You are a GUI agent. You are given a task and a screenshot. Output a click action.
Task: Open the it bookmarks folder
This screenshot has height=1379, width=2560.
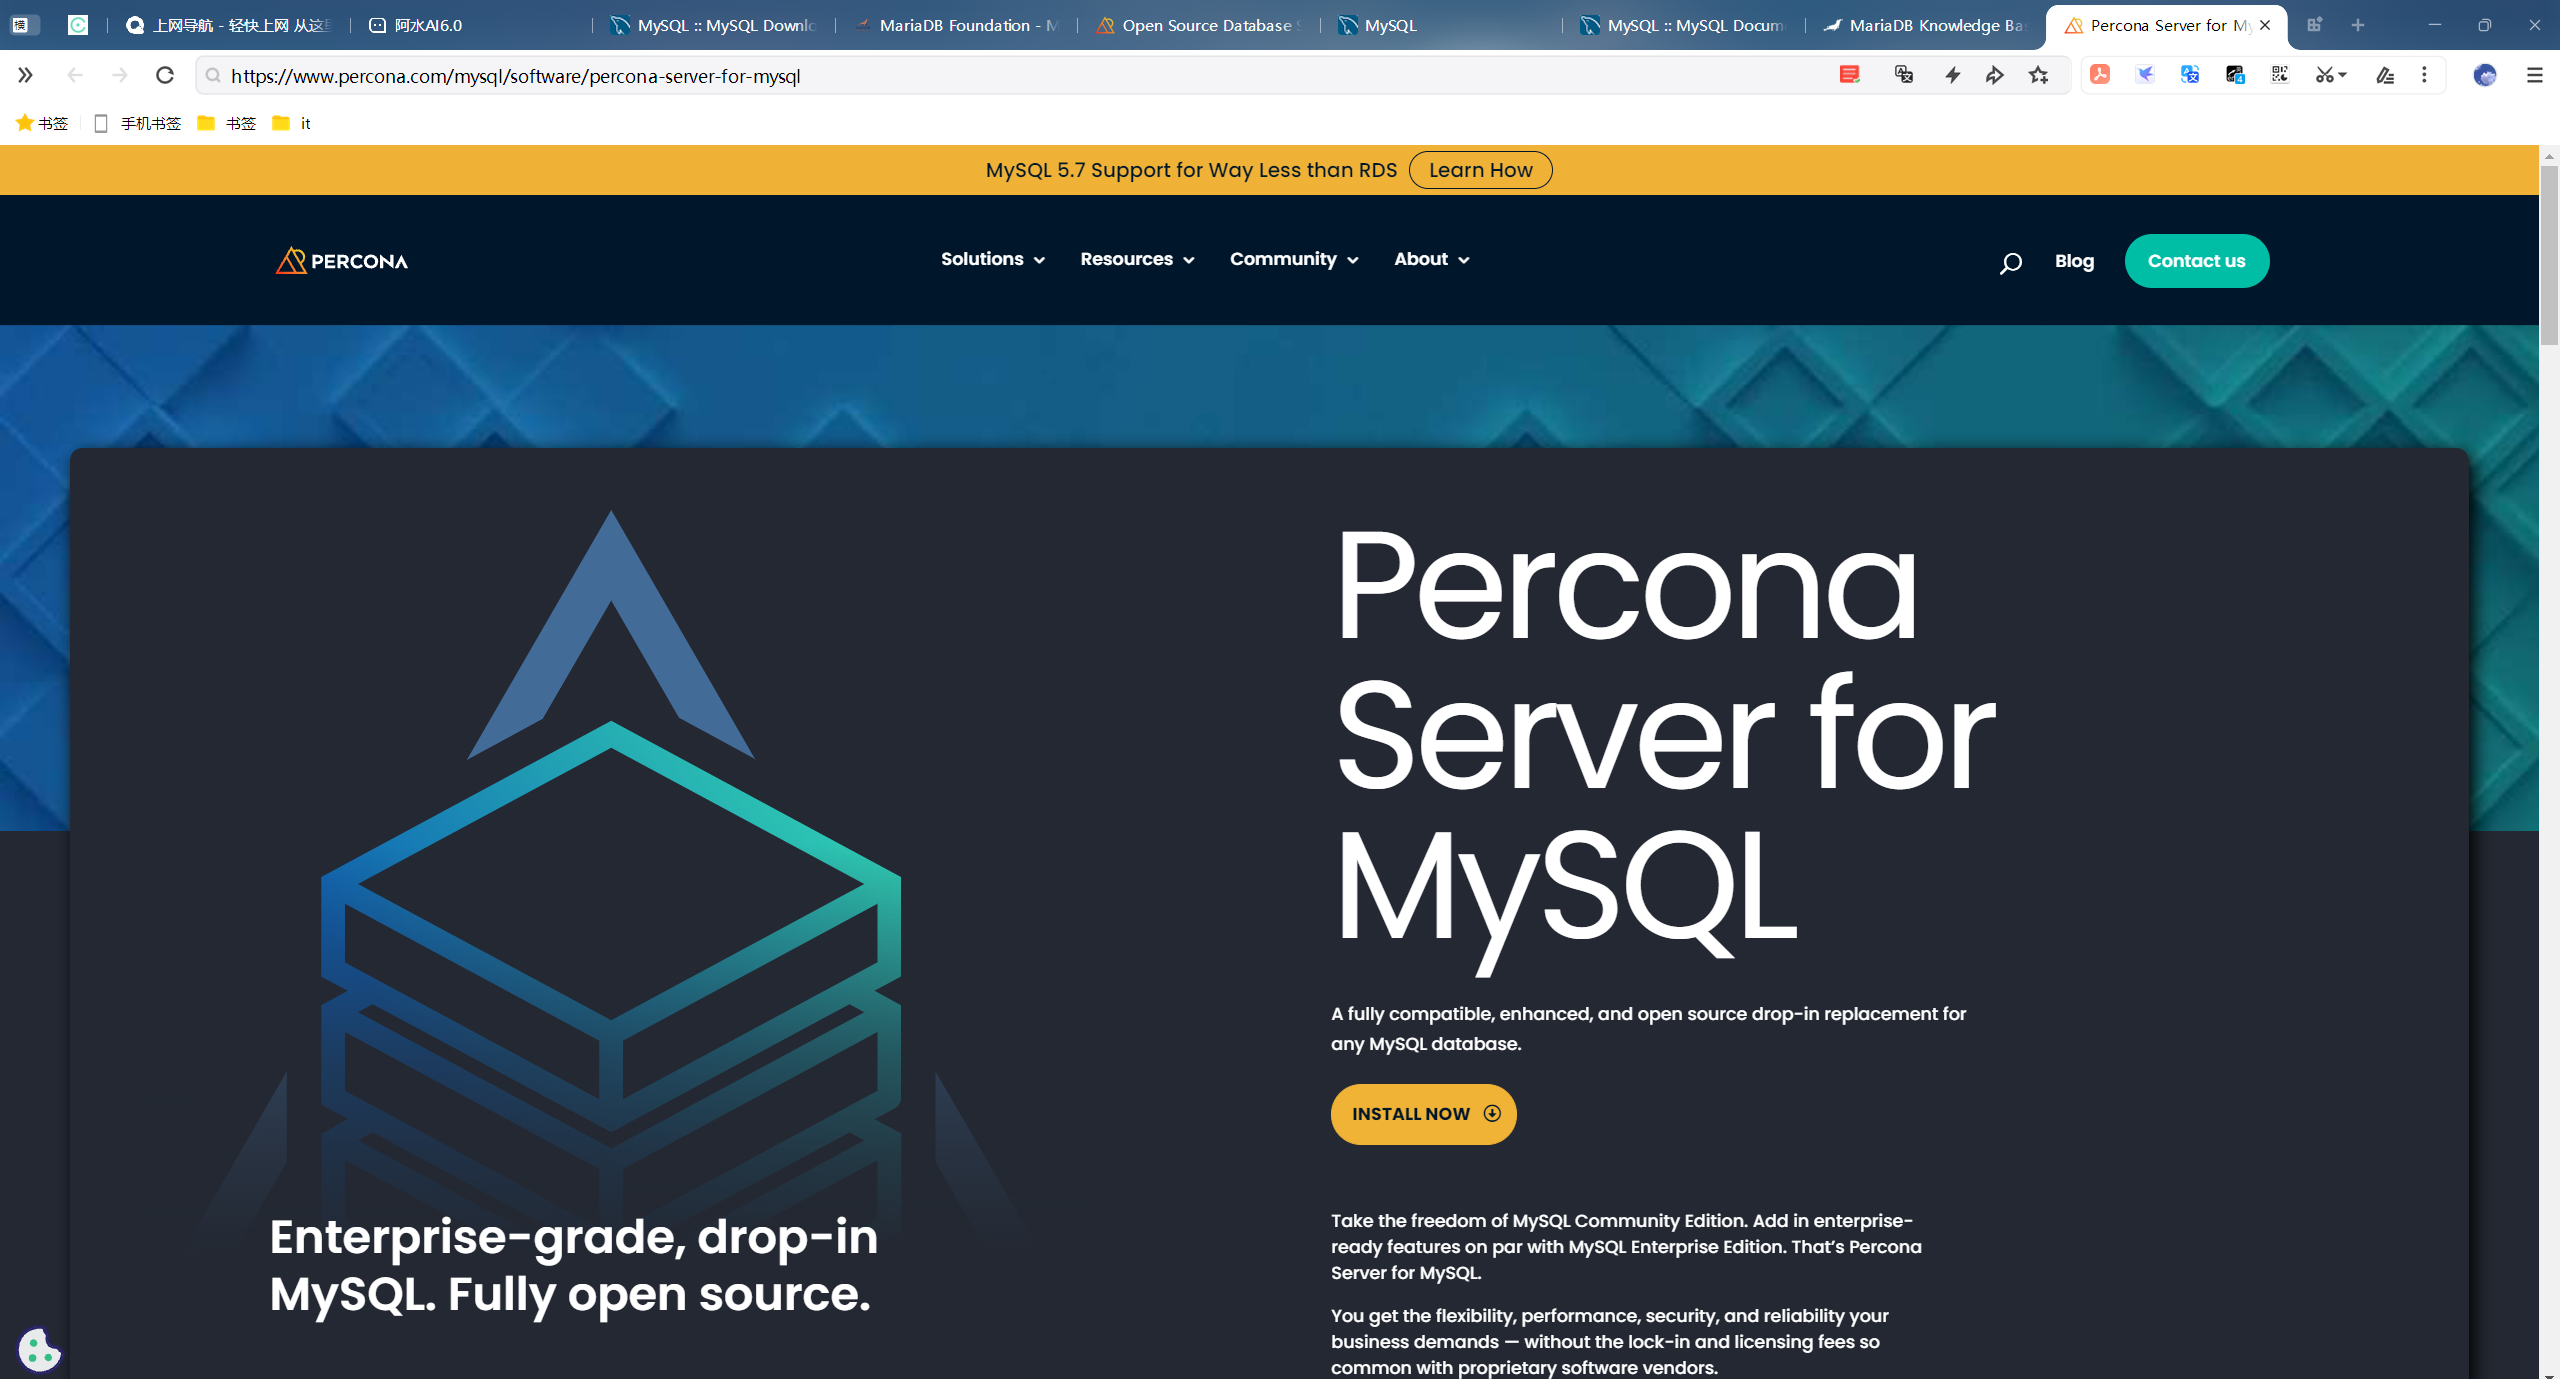tap(292, 123)
